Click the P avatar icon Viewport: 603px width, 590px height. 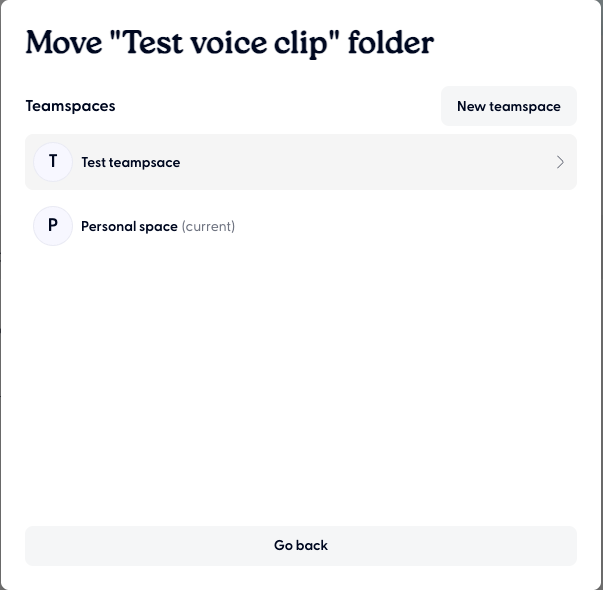(53, 226)
